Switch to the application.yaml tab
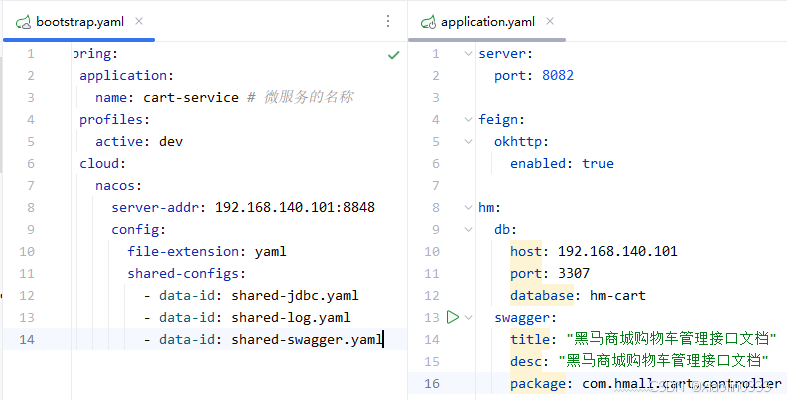This screenshot has width=787, height=400. point(487,22)
